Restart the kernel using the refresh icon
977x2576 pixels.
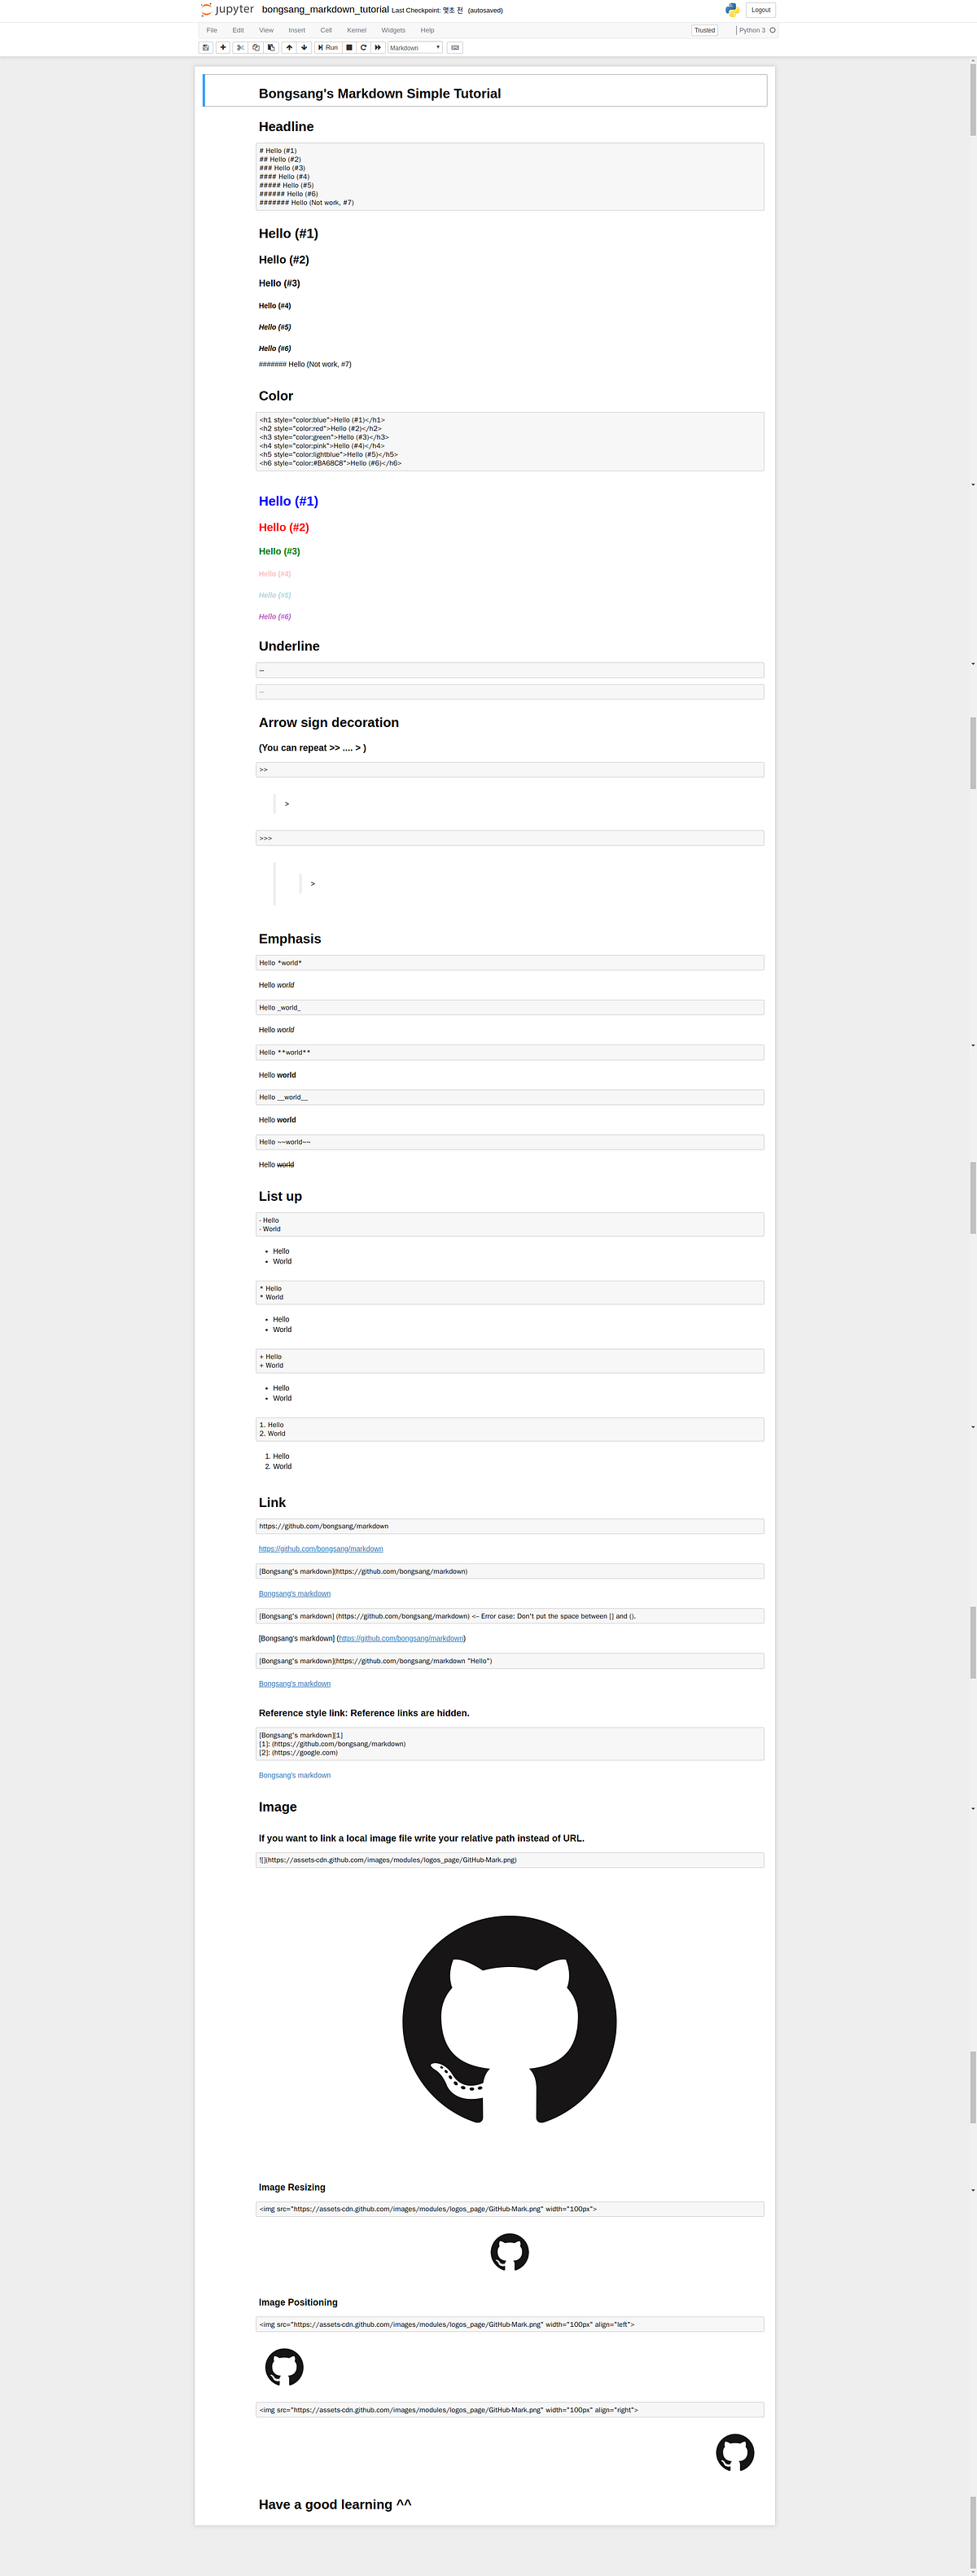363,47
